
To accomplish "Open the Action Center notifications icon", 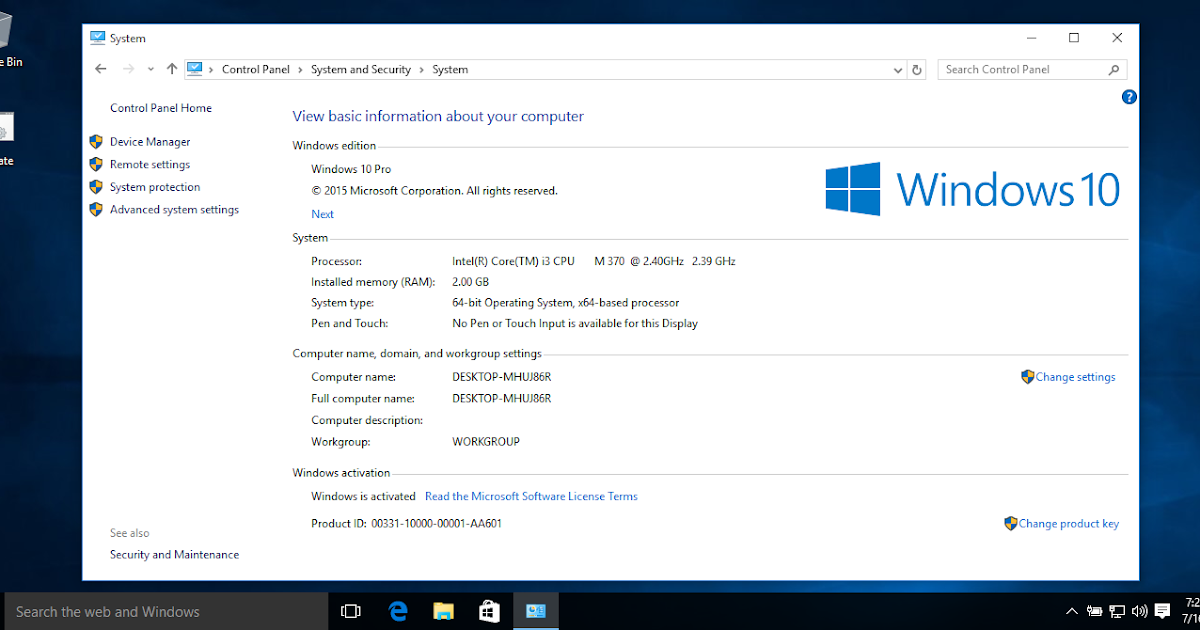I will [x=1162, y=611].
